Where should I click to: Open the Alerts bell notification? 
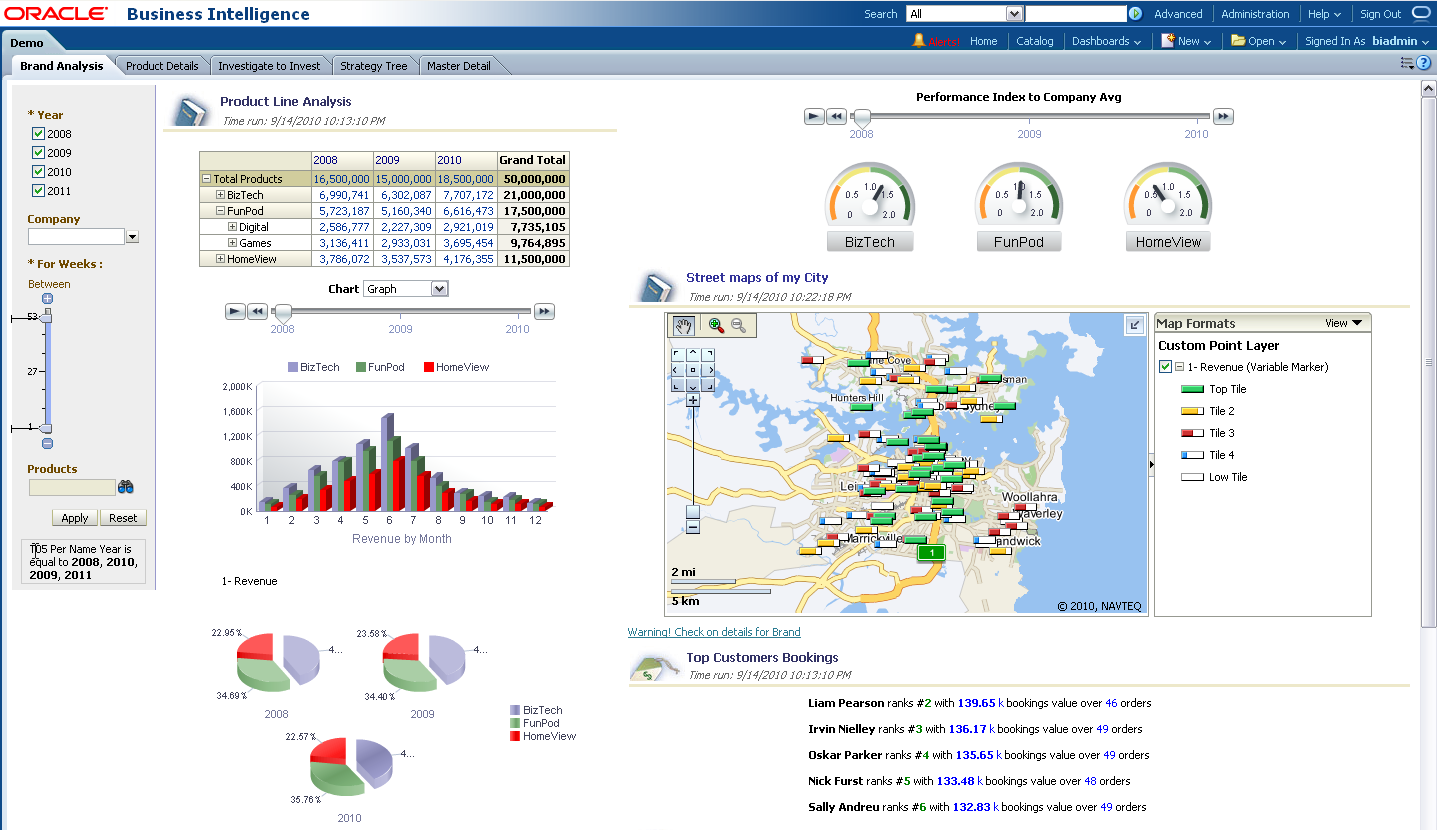[919, 41]
